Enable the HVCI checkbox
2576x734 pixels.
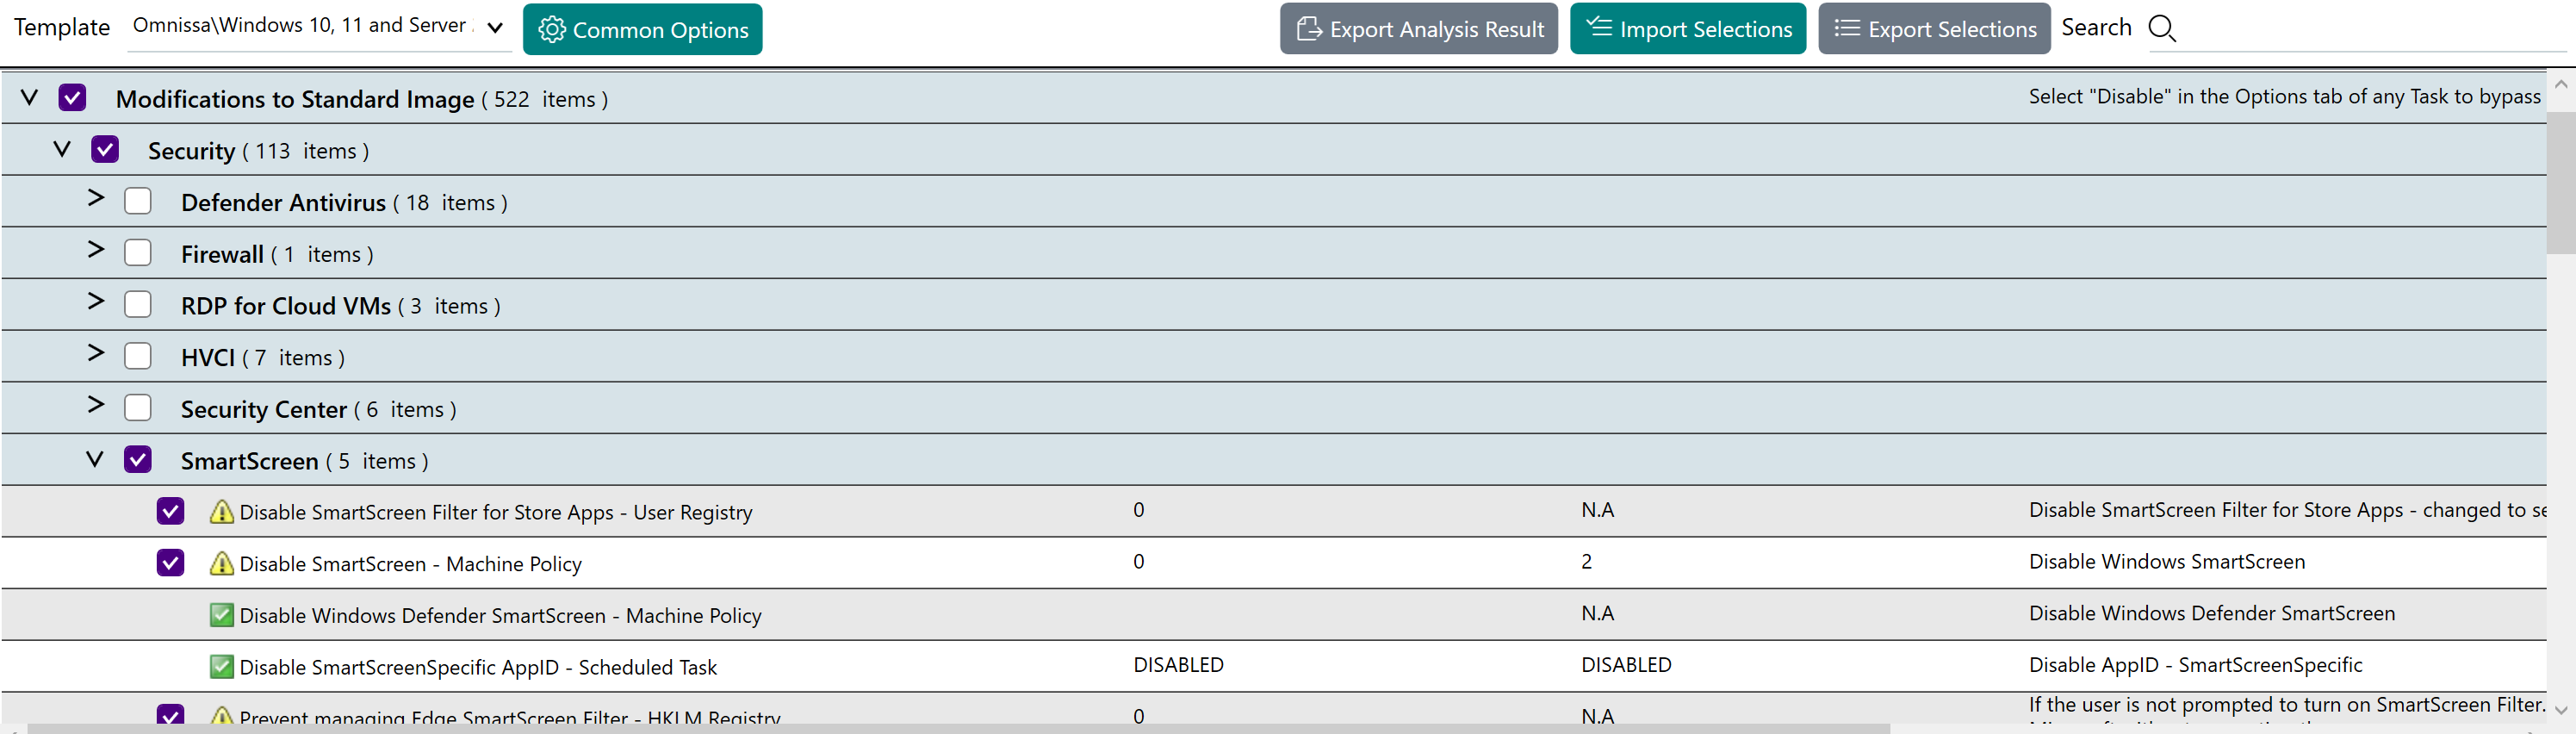tap(138, 357)
